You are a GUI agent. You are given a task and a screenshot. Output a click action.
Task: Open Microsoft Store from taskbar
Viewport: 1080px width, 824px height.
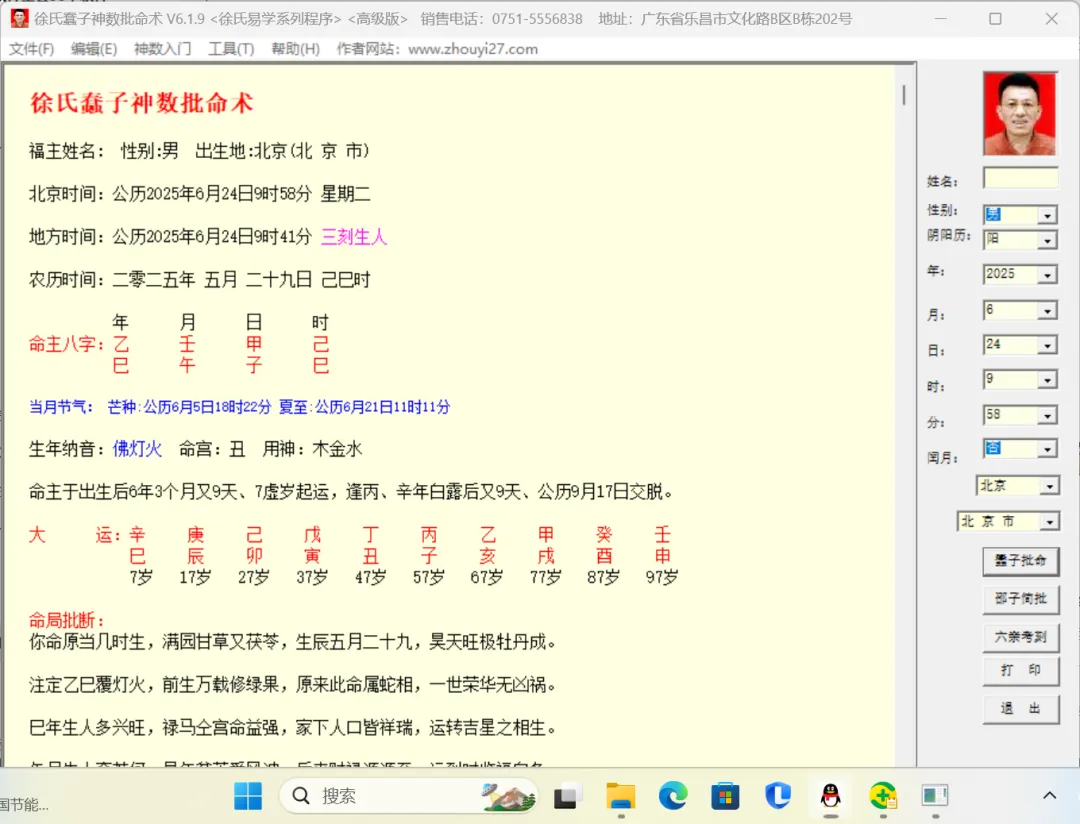725,796
